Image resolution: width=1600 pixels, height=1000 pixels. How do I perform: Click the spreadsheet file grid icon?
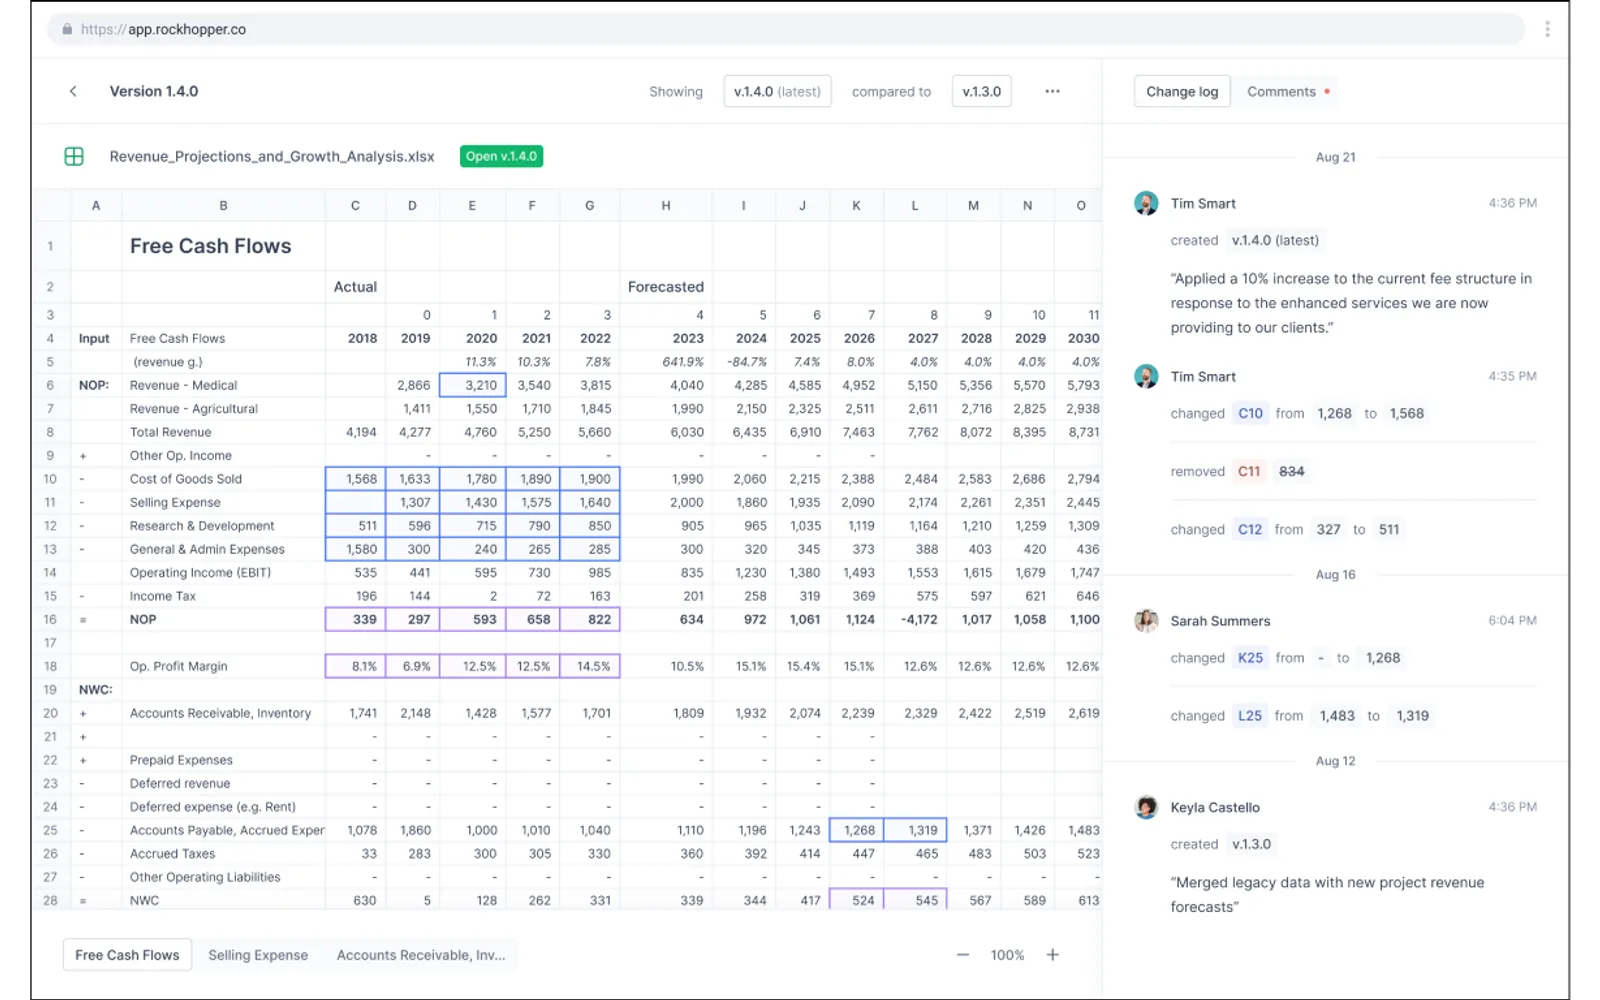pyautogui.click(x=74, y=156)
